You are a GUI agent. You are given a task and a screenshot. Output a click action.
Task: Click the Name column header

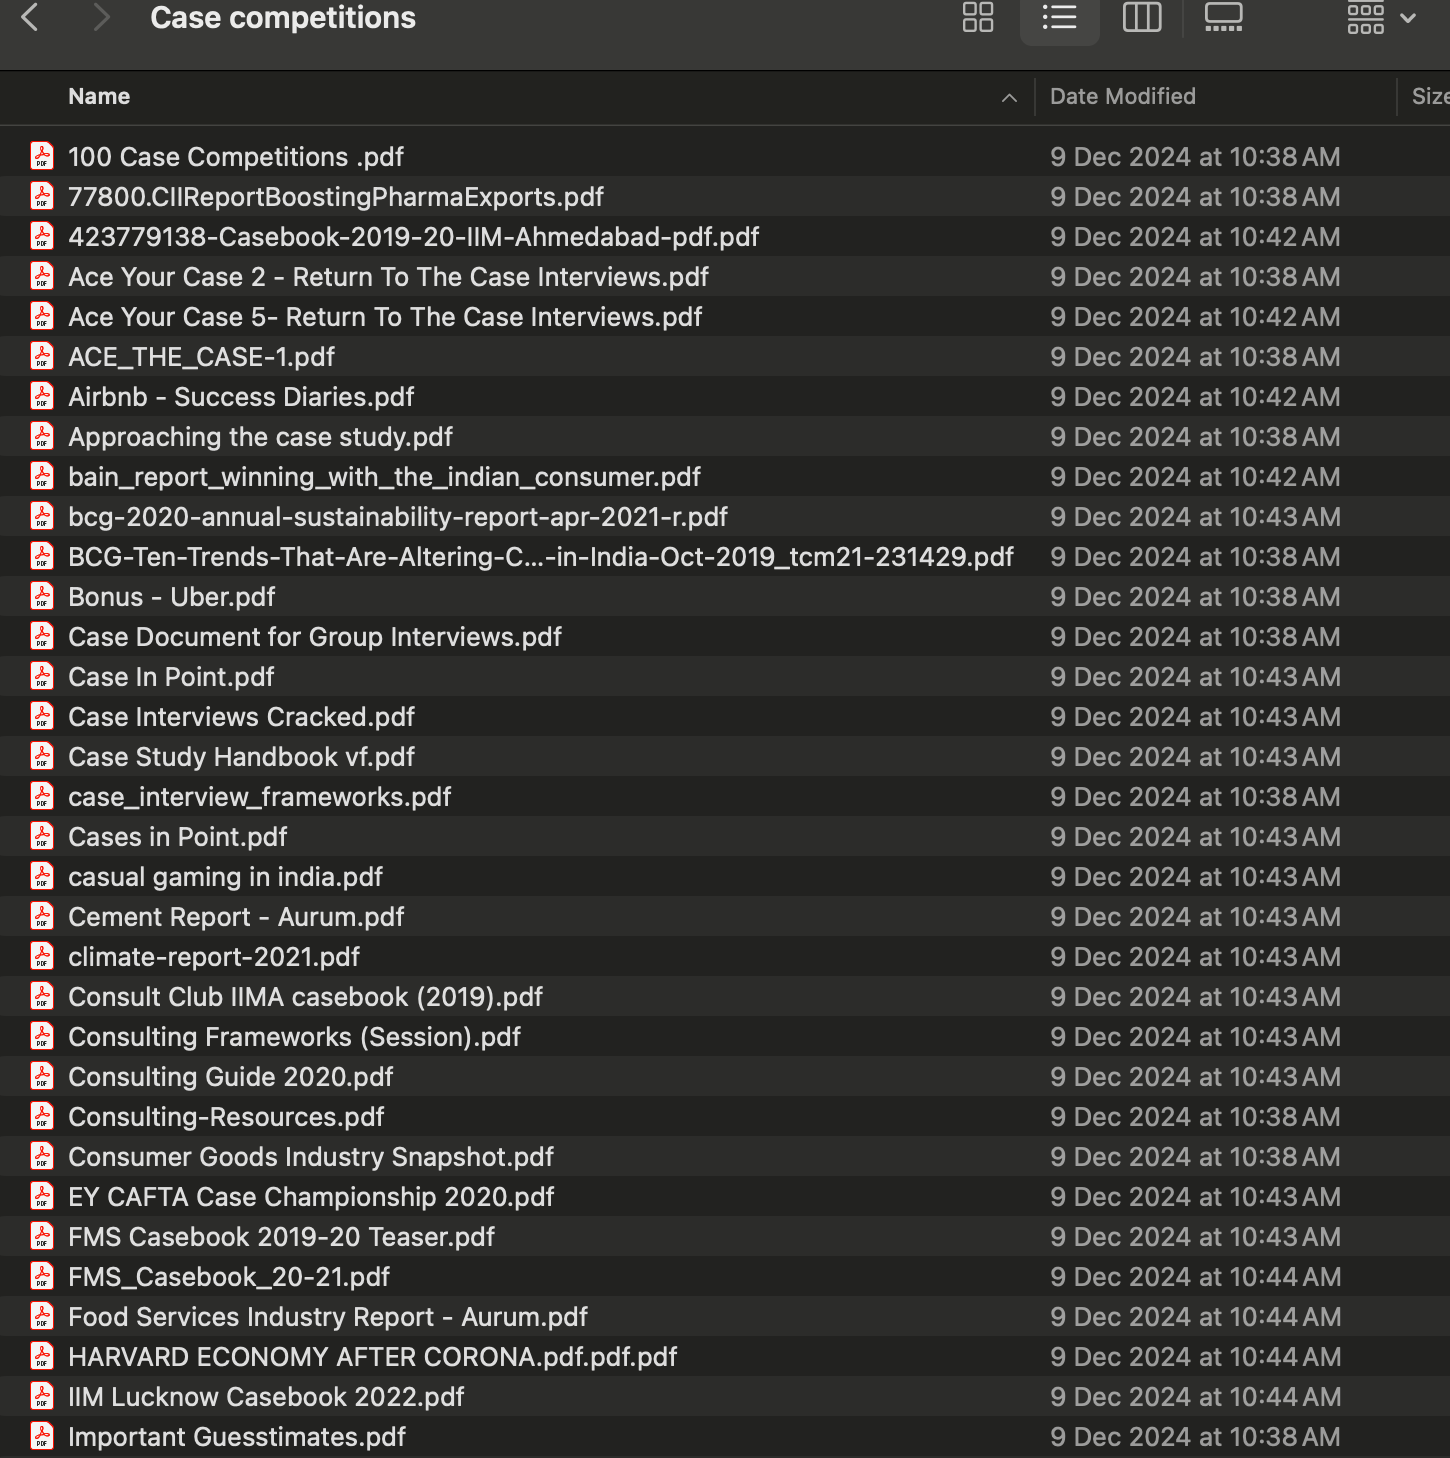[99, 97]
